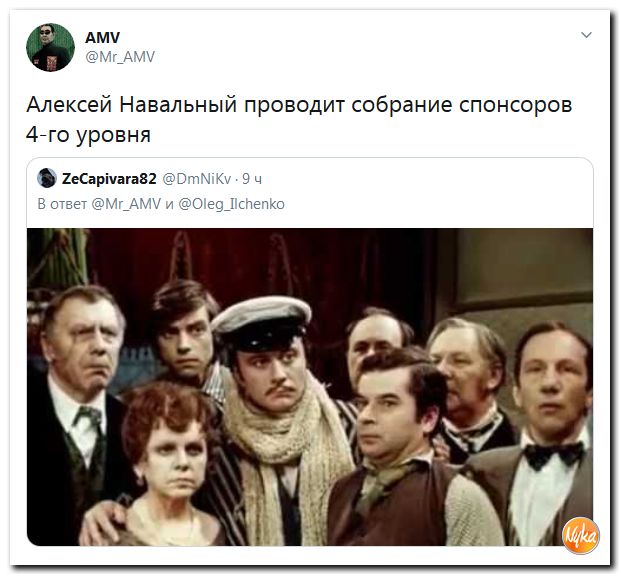Open the 9 ч timestamp link
Image resolution: width=621 pixels, height=576 pixels.
pos(252,179)
